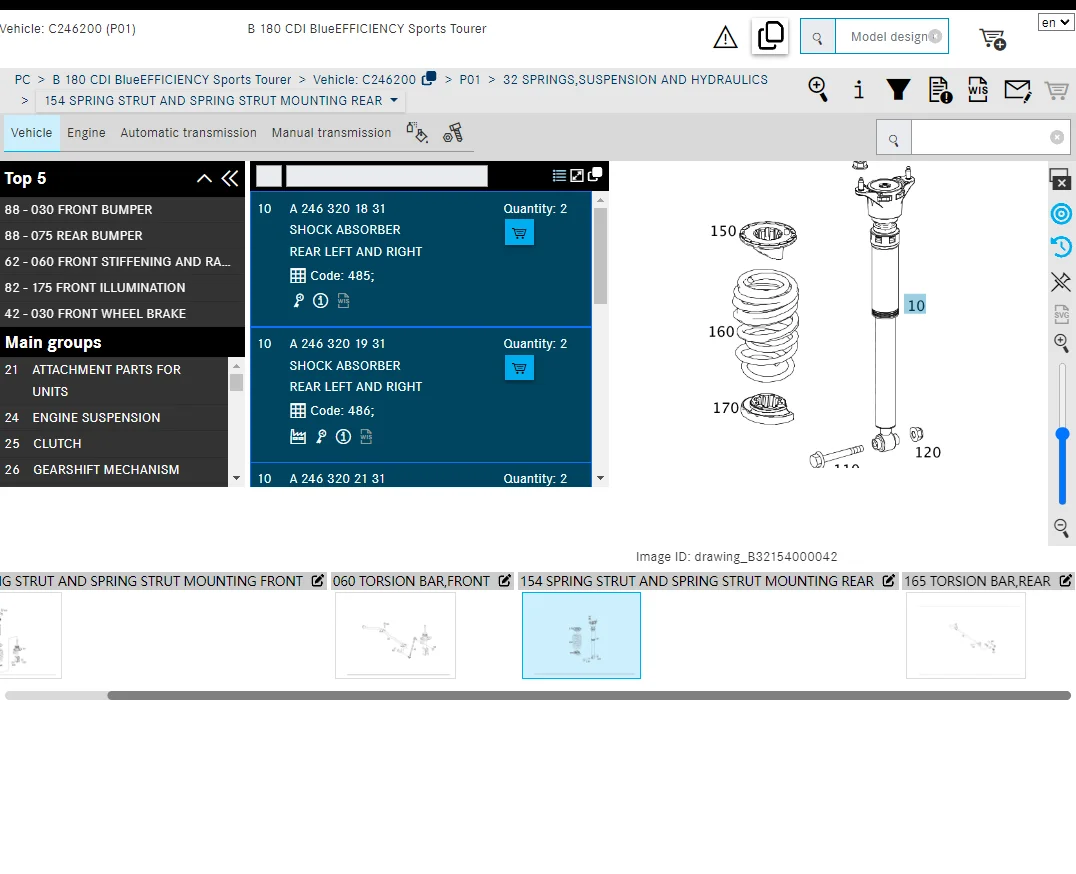
Task: Select main group 26 GEARSHIFT MECHANISM
Action: coord(114,470)
